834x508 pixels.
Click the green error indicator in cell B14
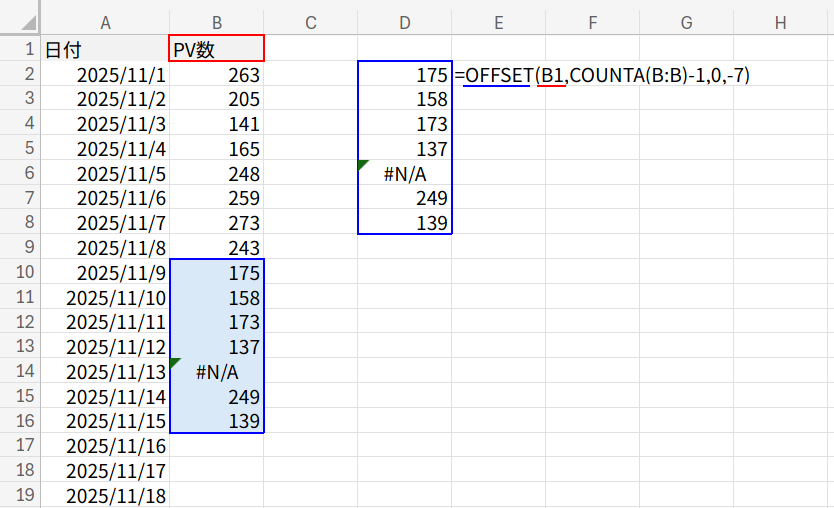coord(176,363)
